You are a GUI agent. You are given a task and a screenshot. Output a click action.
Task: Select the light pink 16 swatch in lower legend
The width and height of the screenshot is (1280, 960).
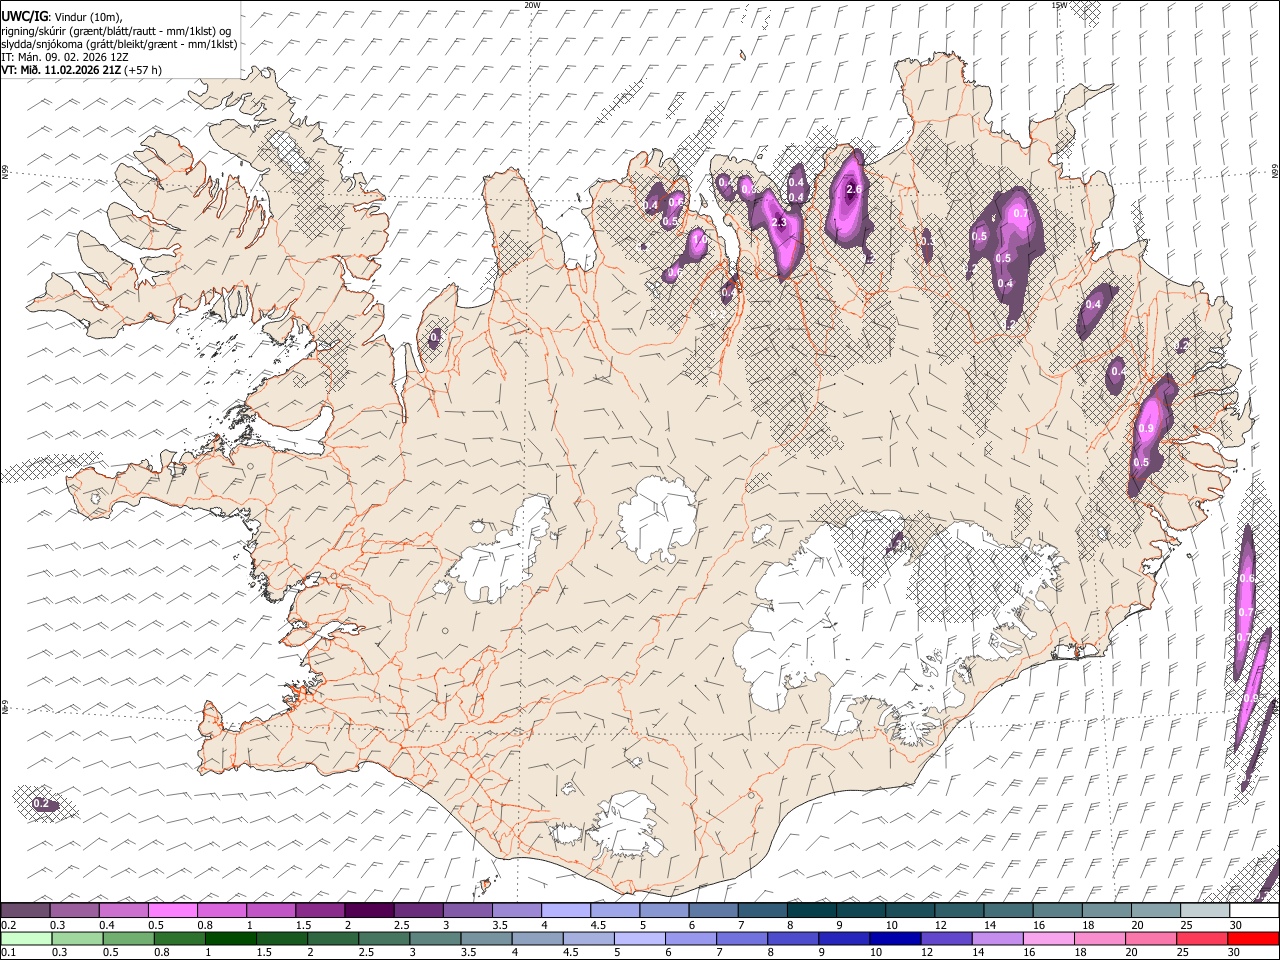tap(1049, 938)
